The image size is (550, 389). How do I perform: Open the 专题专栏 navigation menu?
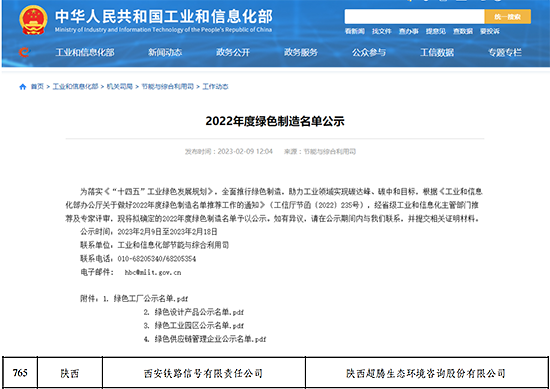pos(505,53)
